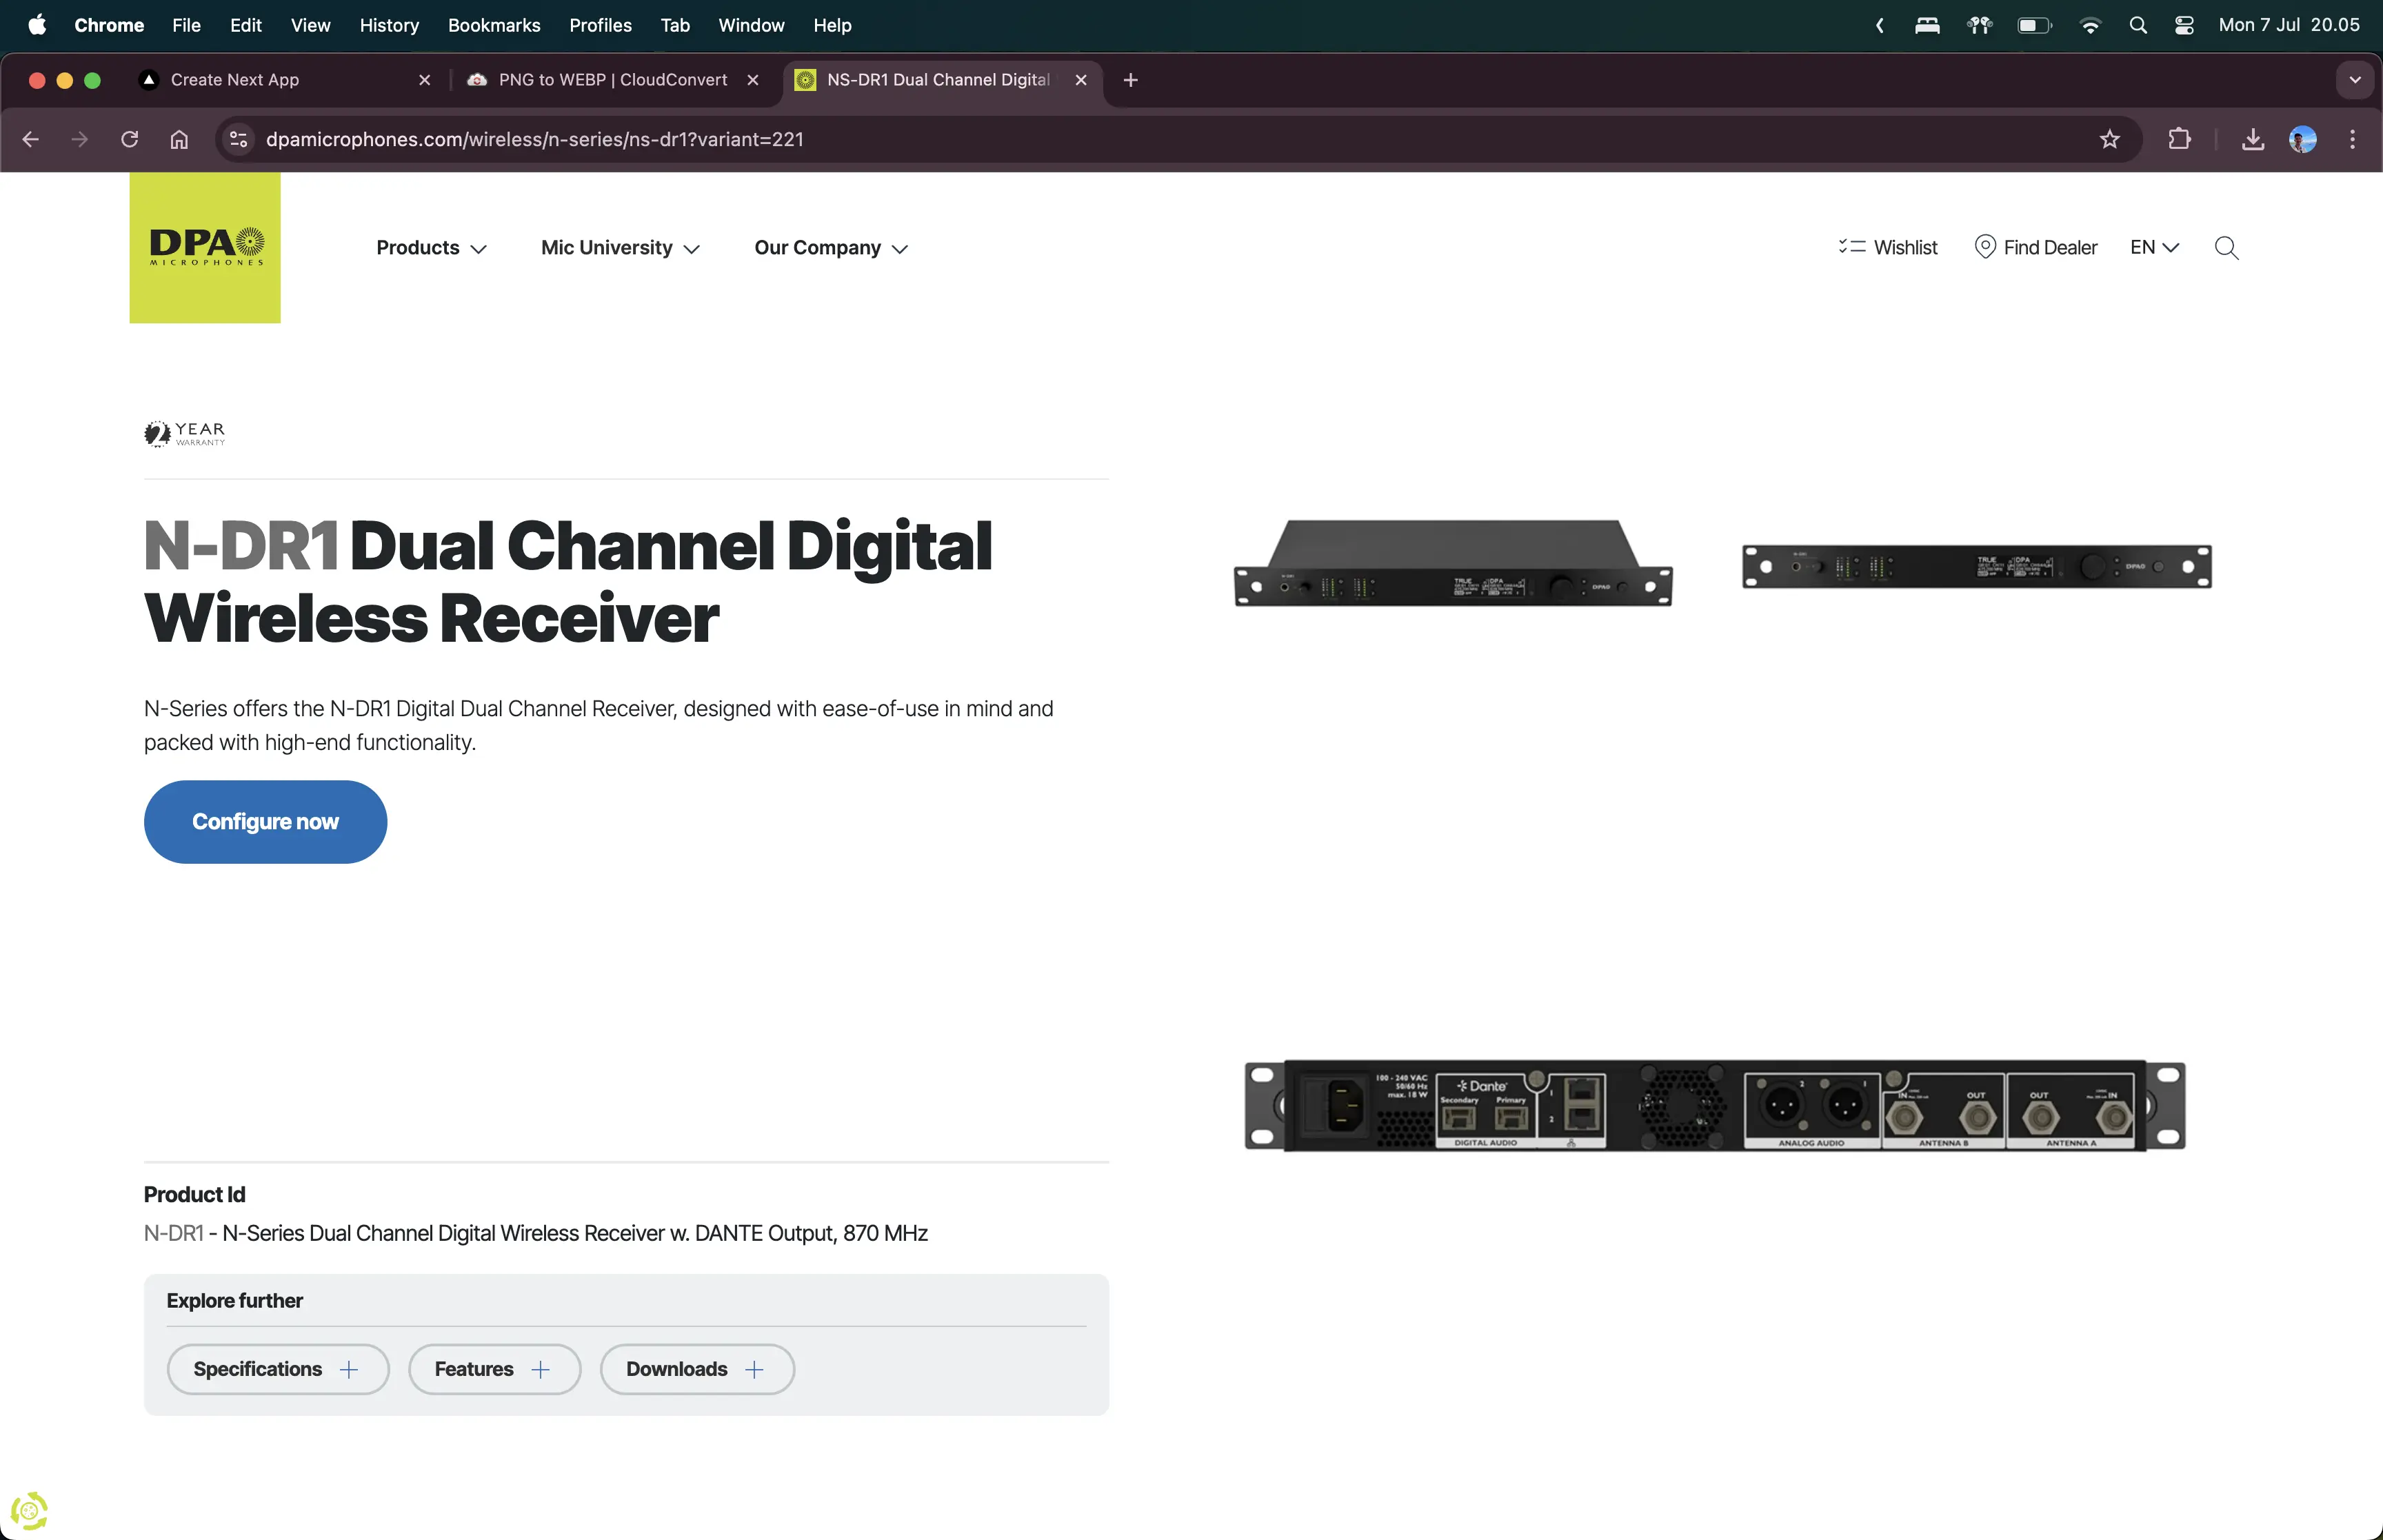The width and height of the screenshot is (2383, 1540).
Task: Open the EN language selector
Action: pos(2154,247)
